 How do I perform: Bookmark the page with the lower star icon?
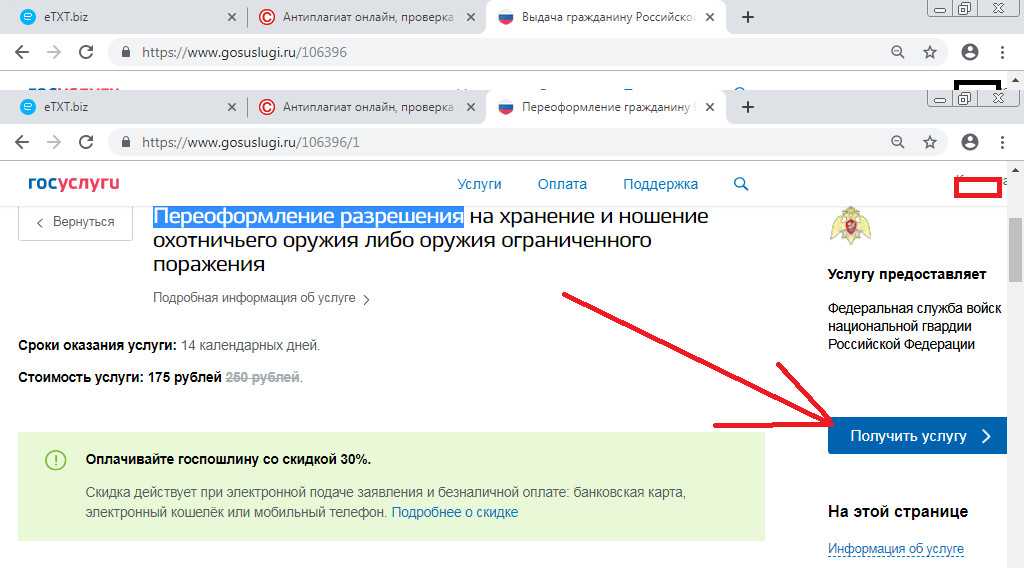[930, 142]
